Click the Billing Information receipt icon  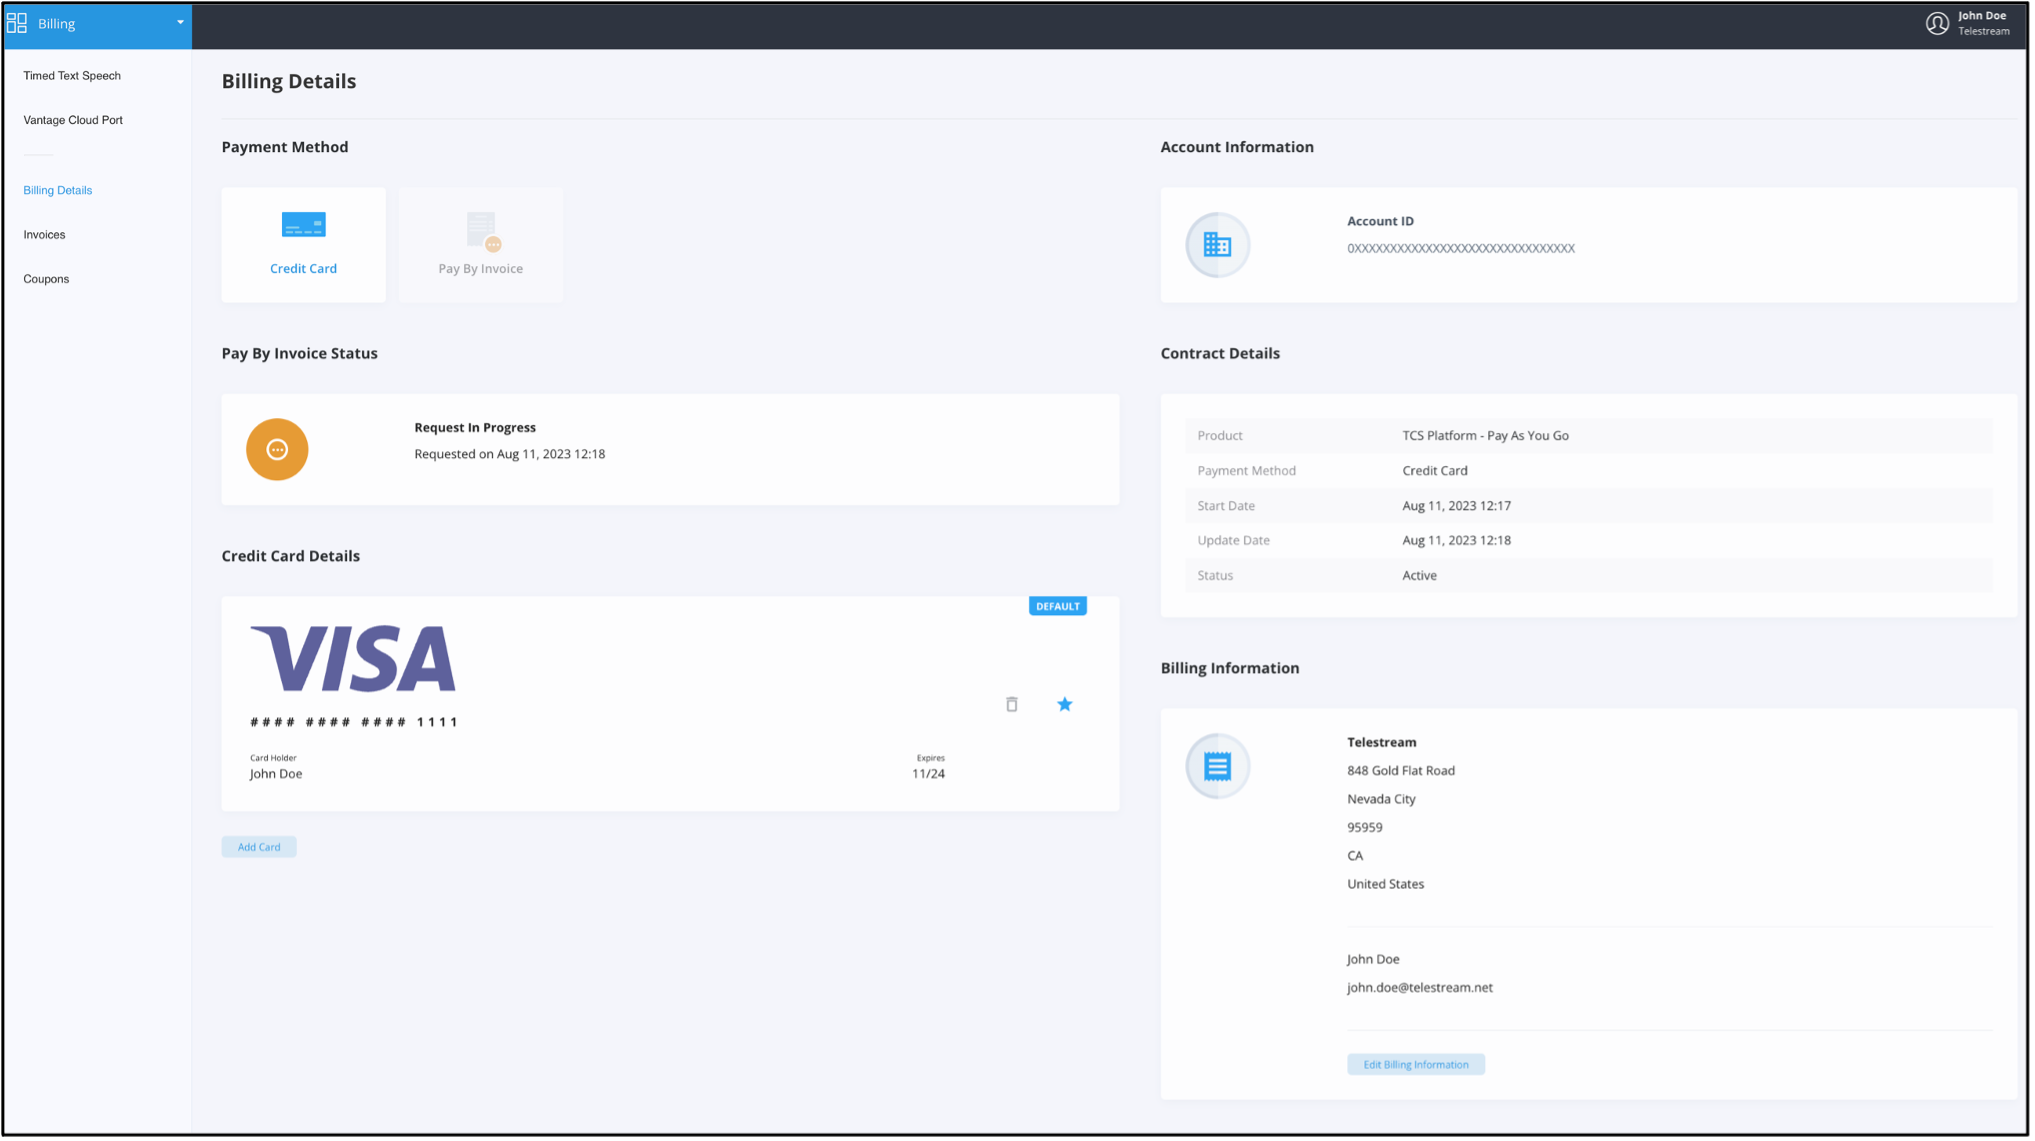click(1217, 766)
